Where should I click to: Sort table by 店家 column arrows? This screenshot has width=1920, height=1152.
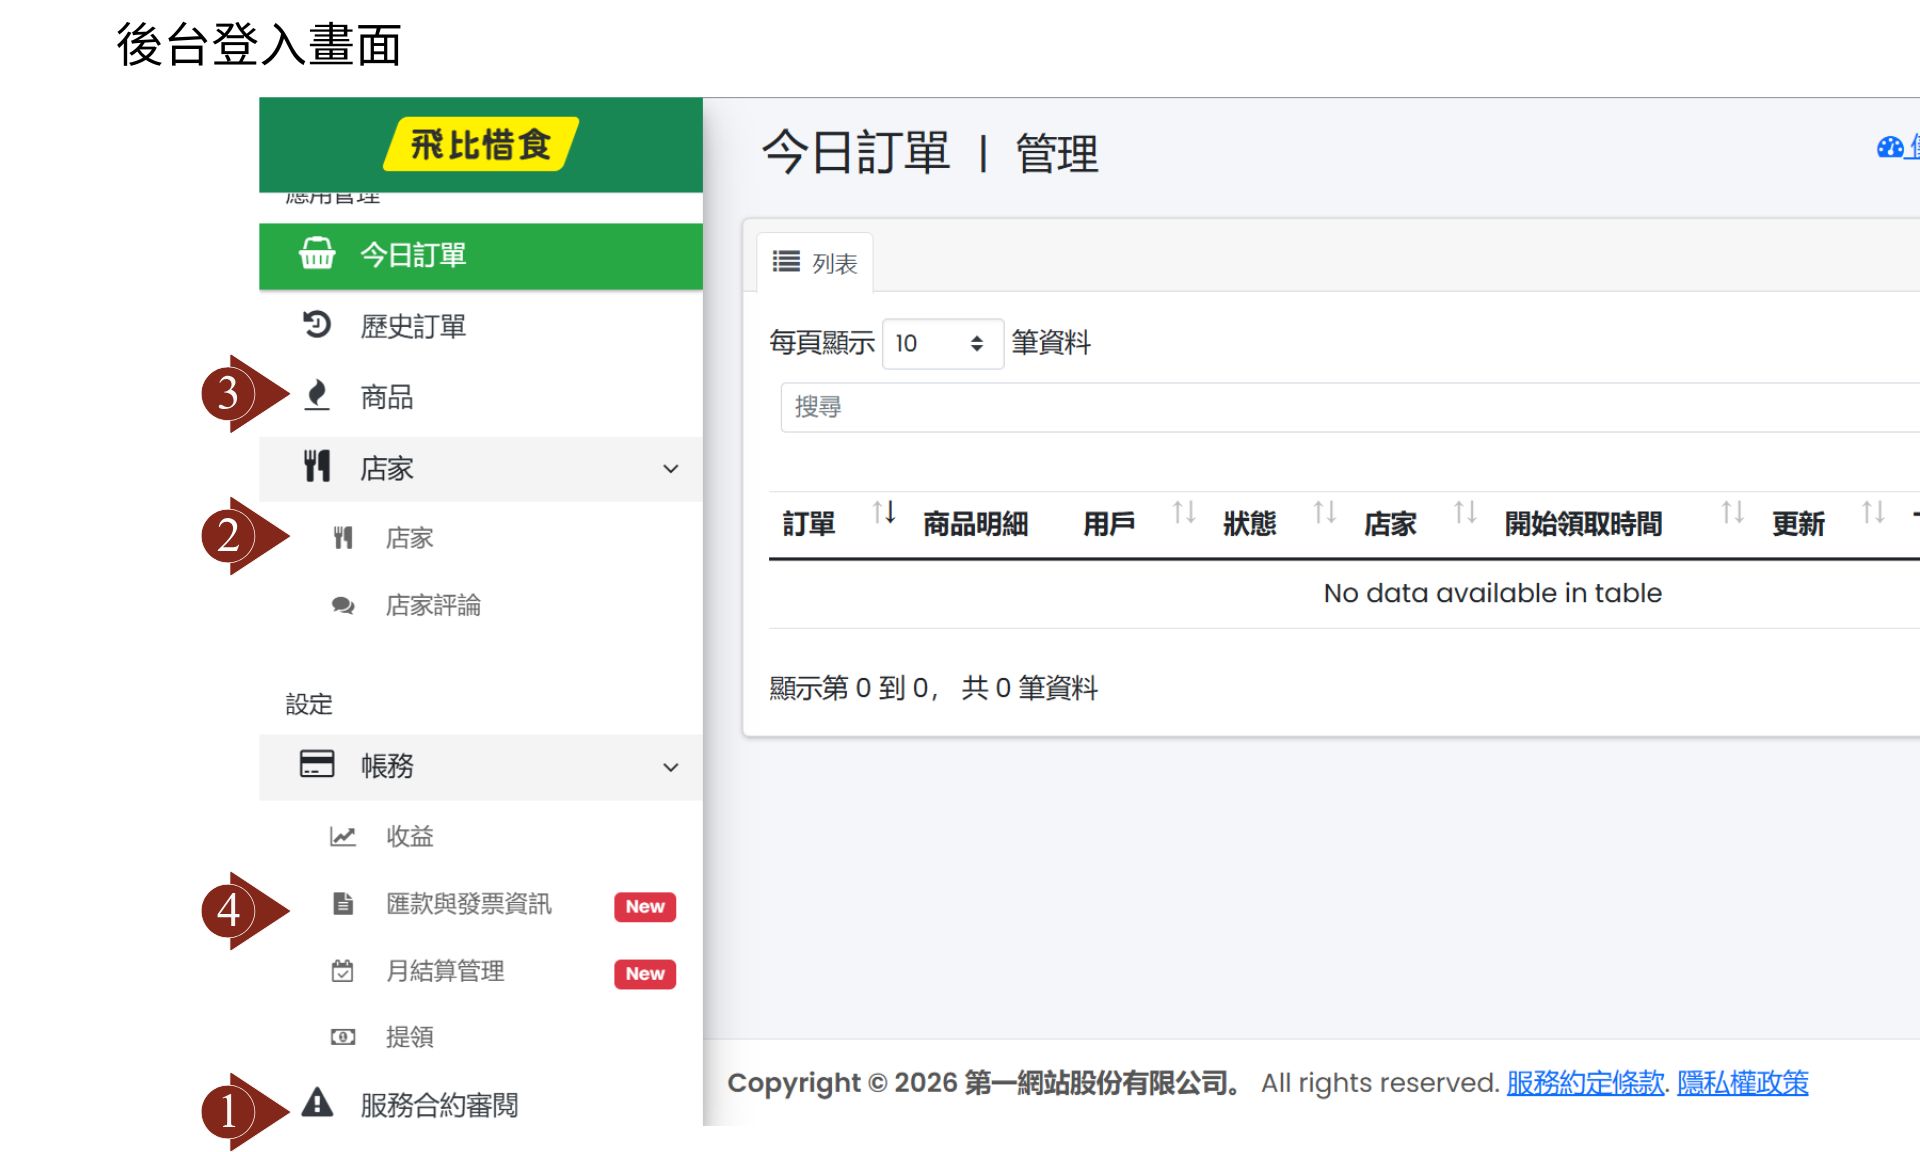tap(1465, 513)
